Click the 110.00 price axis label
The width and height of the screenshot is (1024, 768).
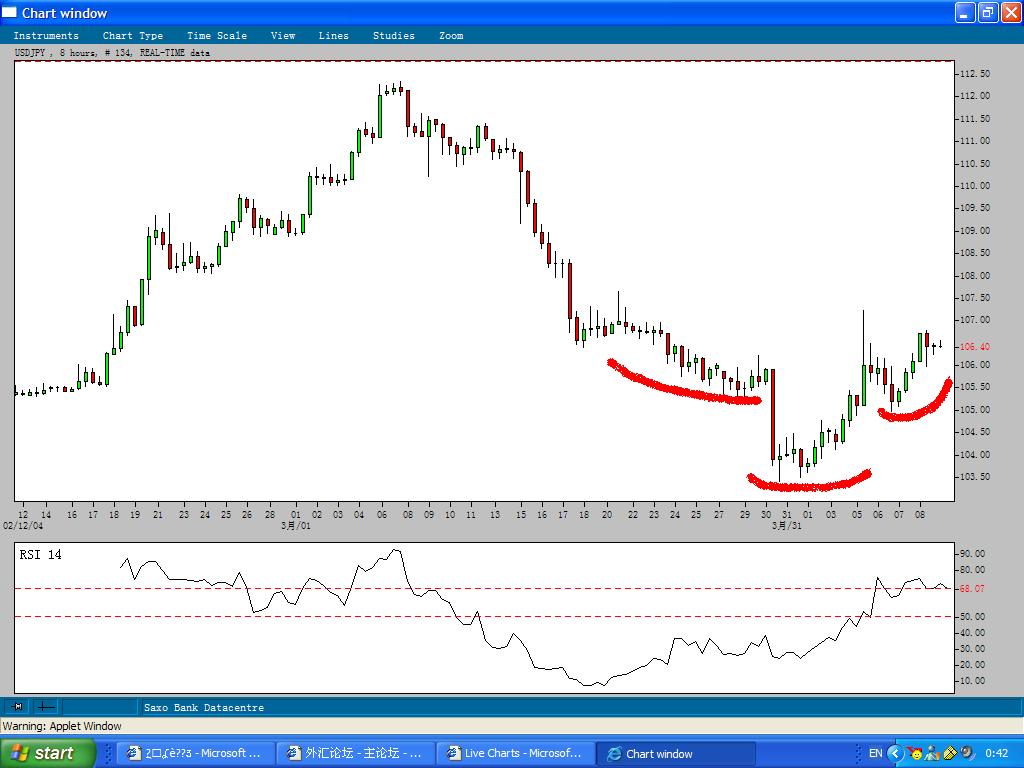pos(974,185)
